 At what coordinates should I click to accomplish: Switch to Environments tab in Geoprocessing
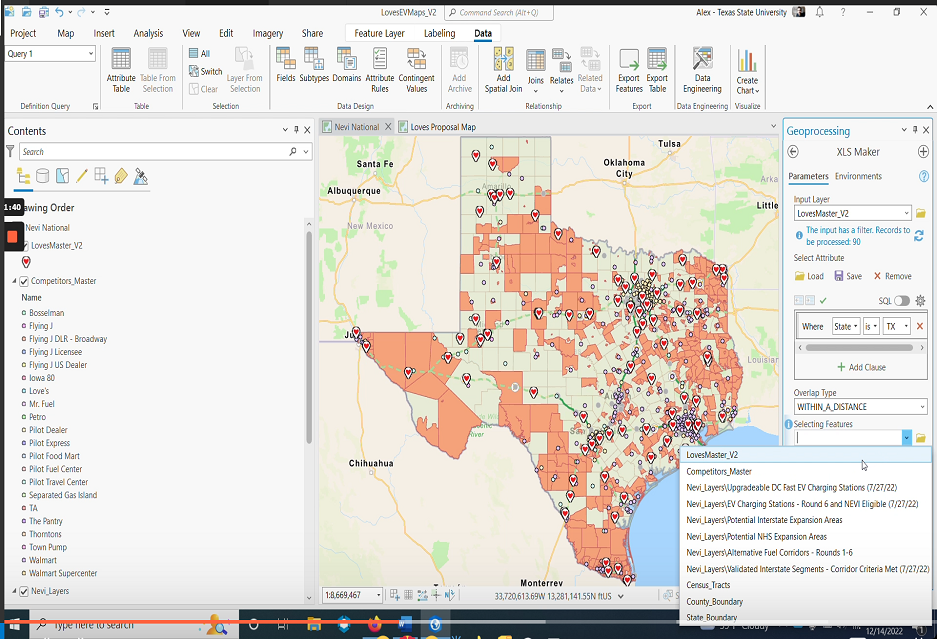tap(858, 176)
